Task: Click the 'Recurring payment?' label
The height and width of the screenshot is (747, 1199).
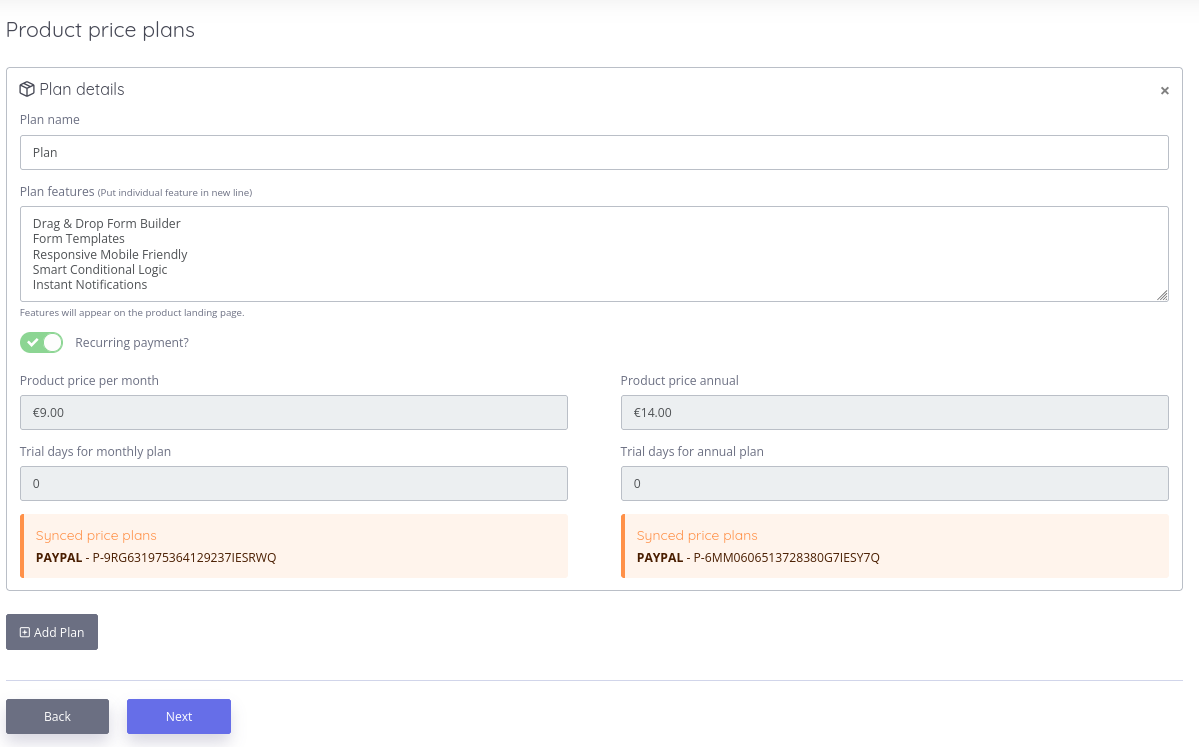Action: coord(132,343)
